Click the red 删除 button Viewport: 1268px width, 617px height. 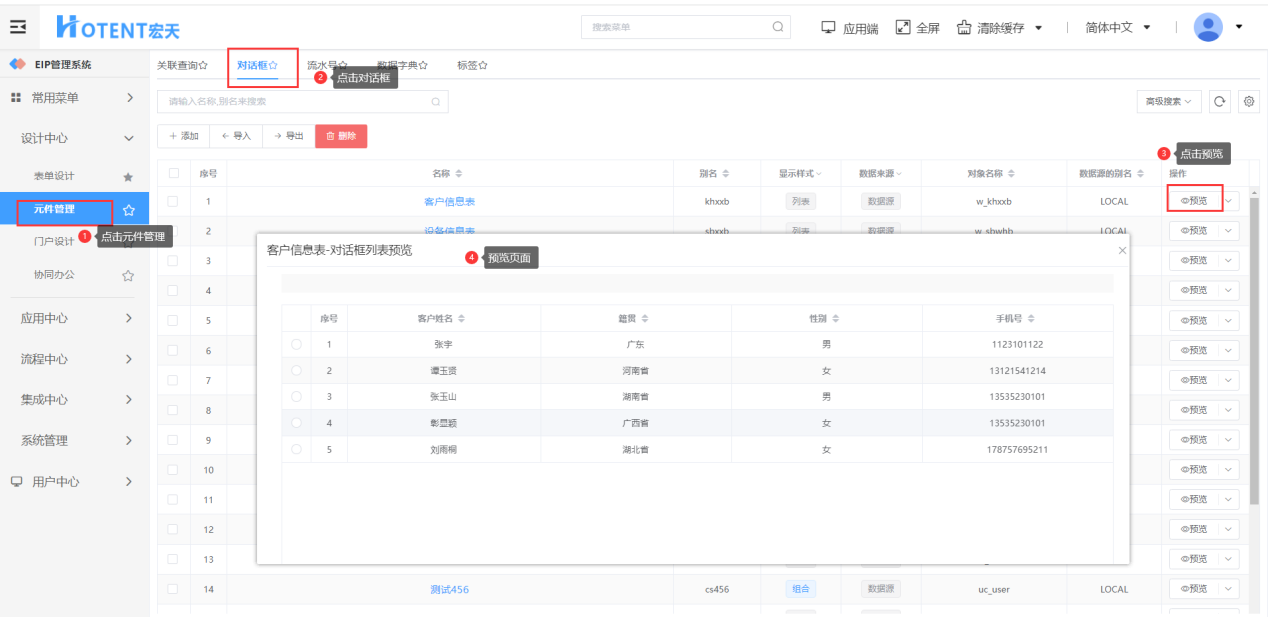click(x=341, y=136)
